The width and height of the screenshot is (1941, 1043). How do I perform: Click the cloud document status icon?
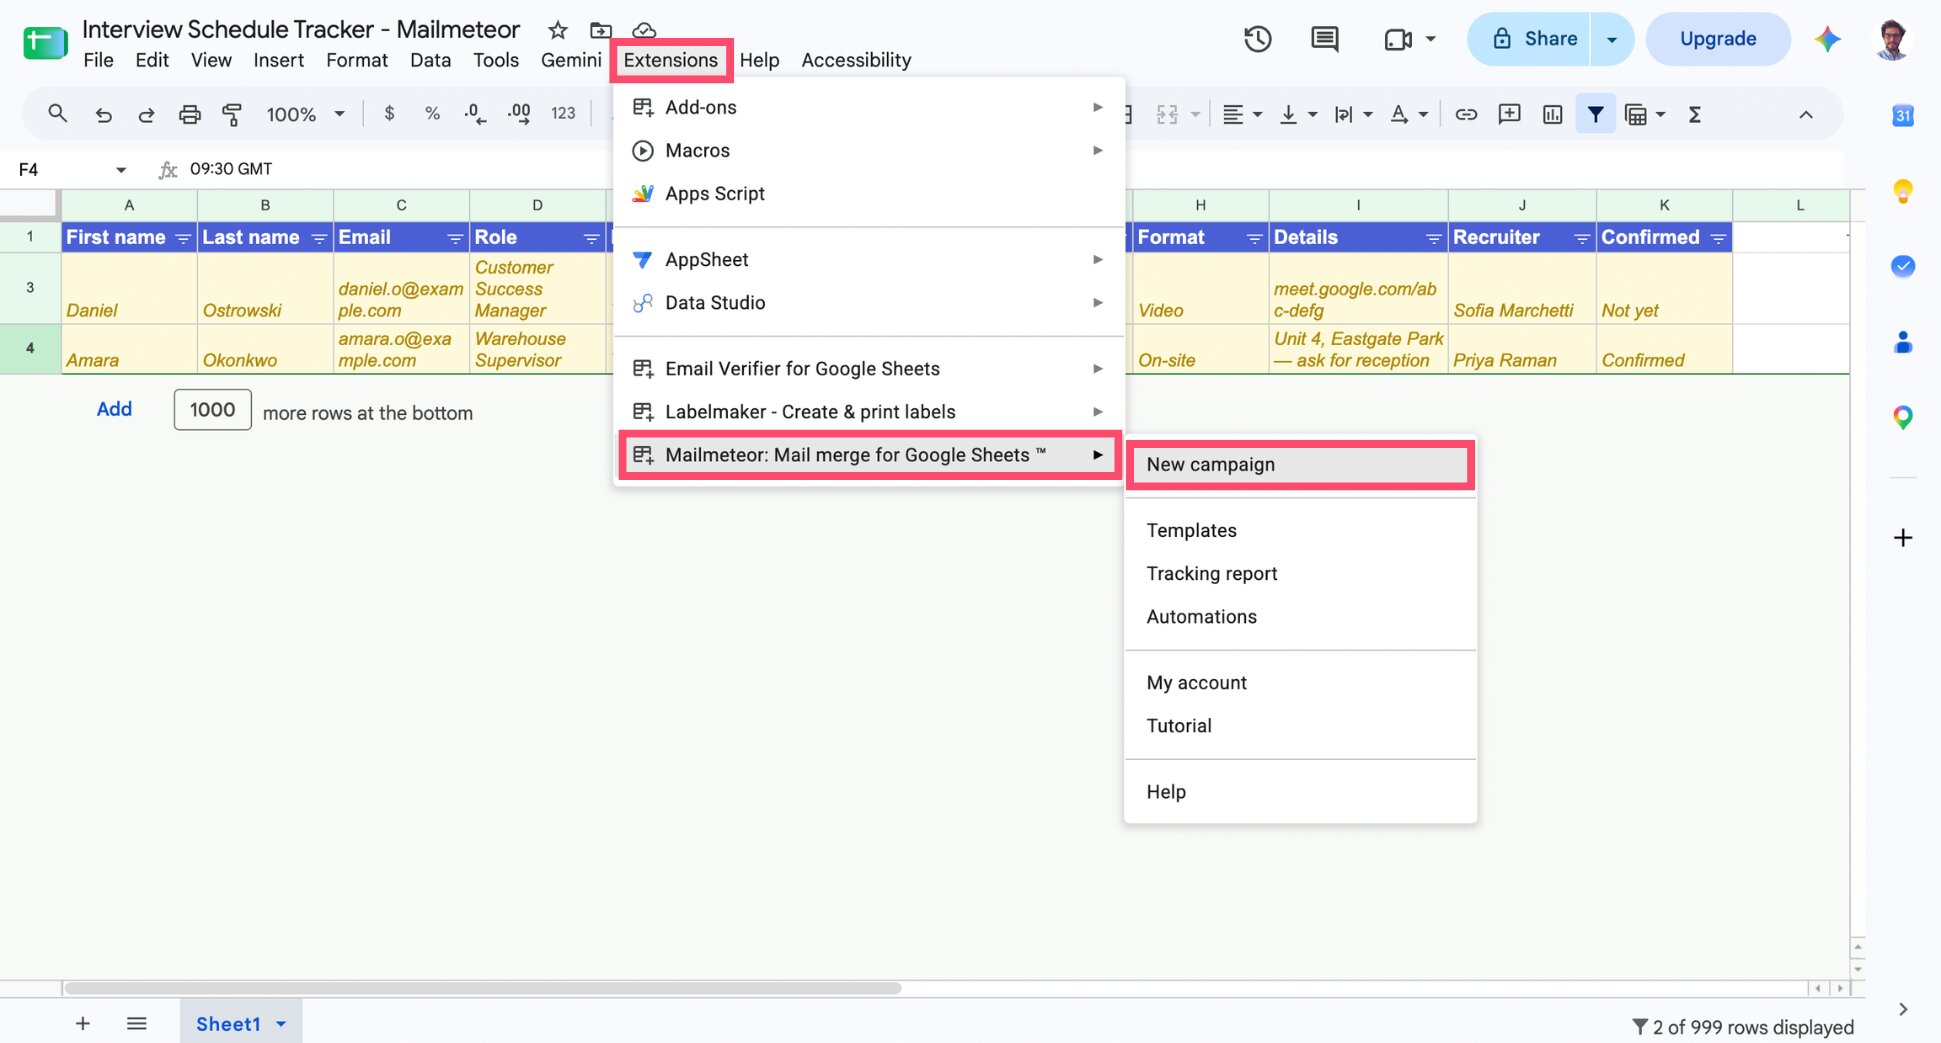[x=644, y=30]
